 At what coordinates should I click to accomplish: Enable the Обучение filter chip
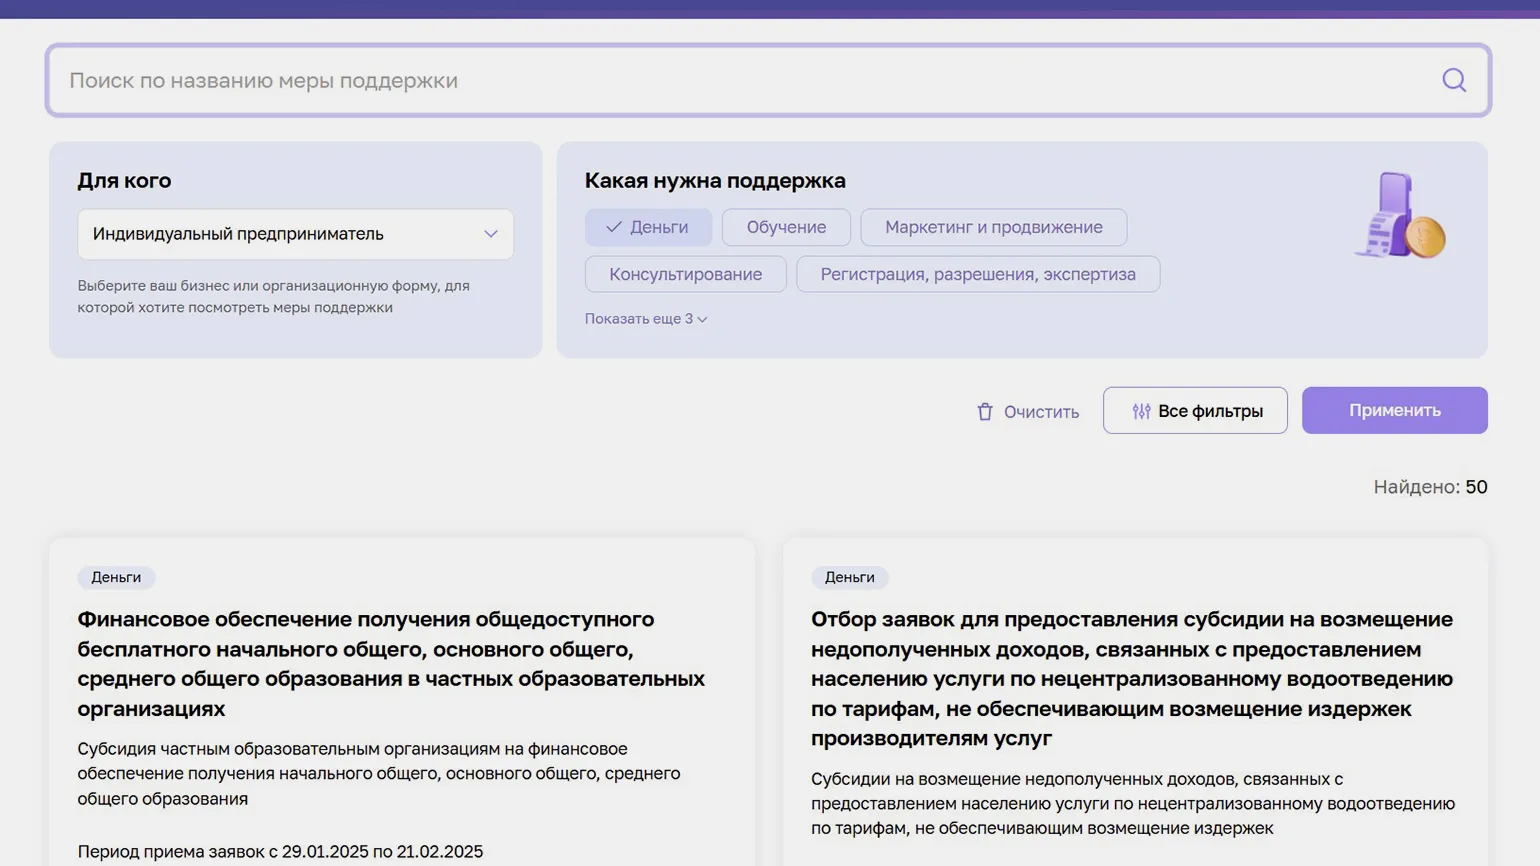(785, 227)
